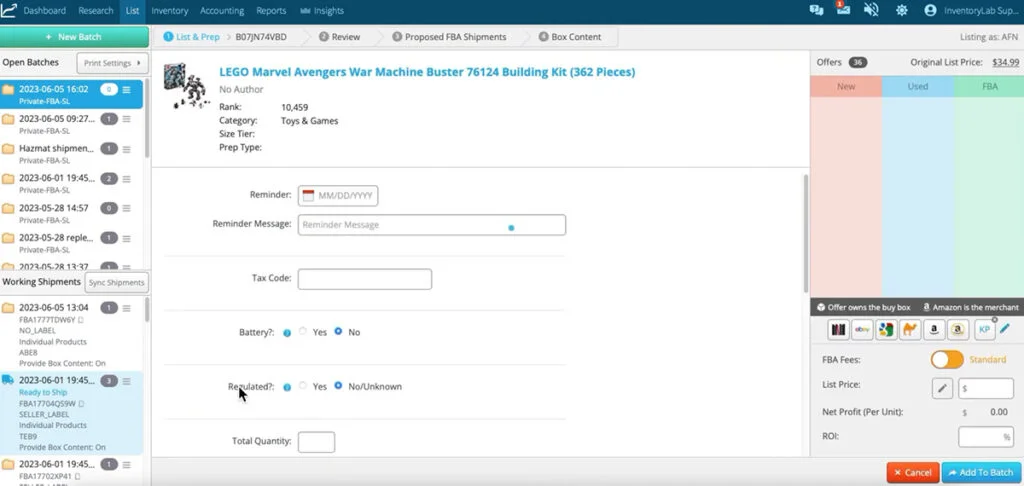Open the Inventory menu
Viewport: 1024px width, 486px height.
(170, 11)
